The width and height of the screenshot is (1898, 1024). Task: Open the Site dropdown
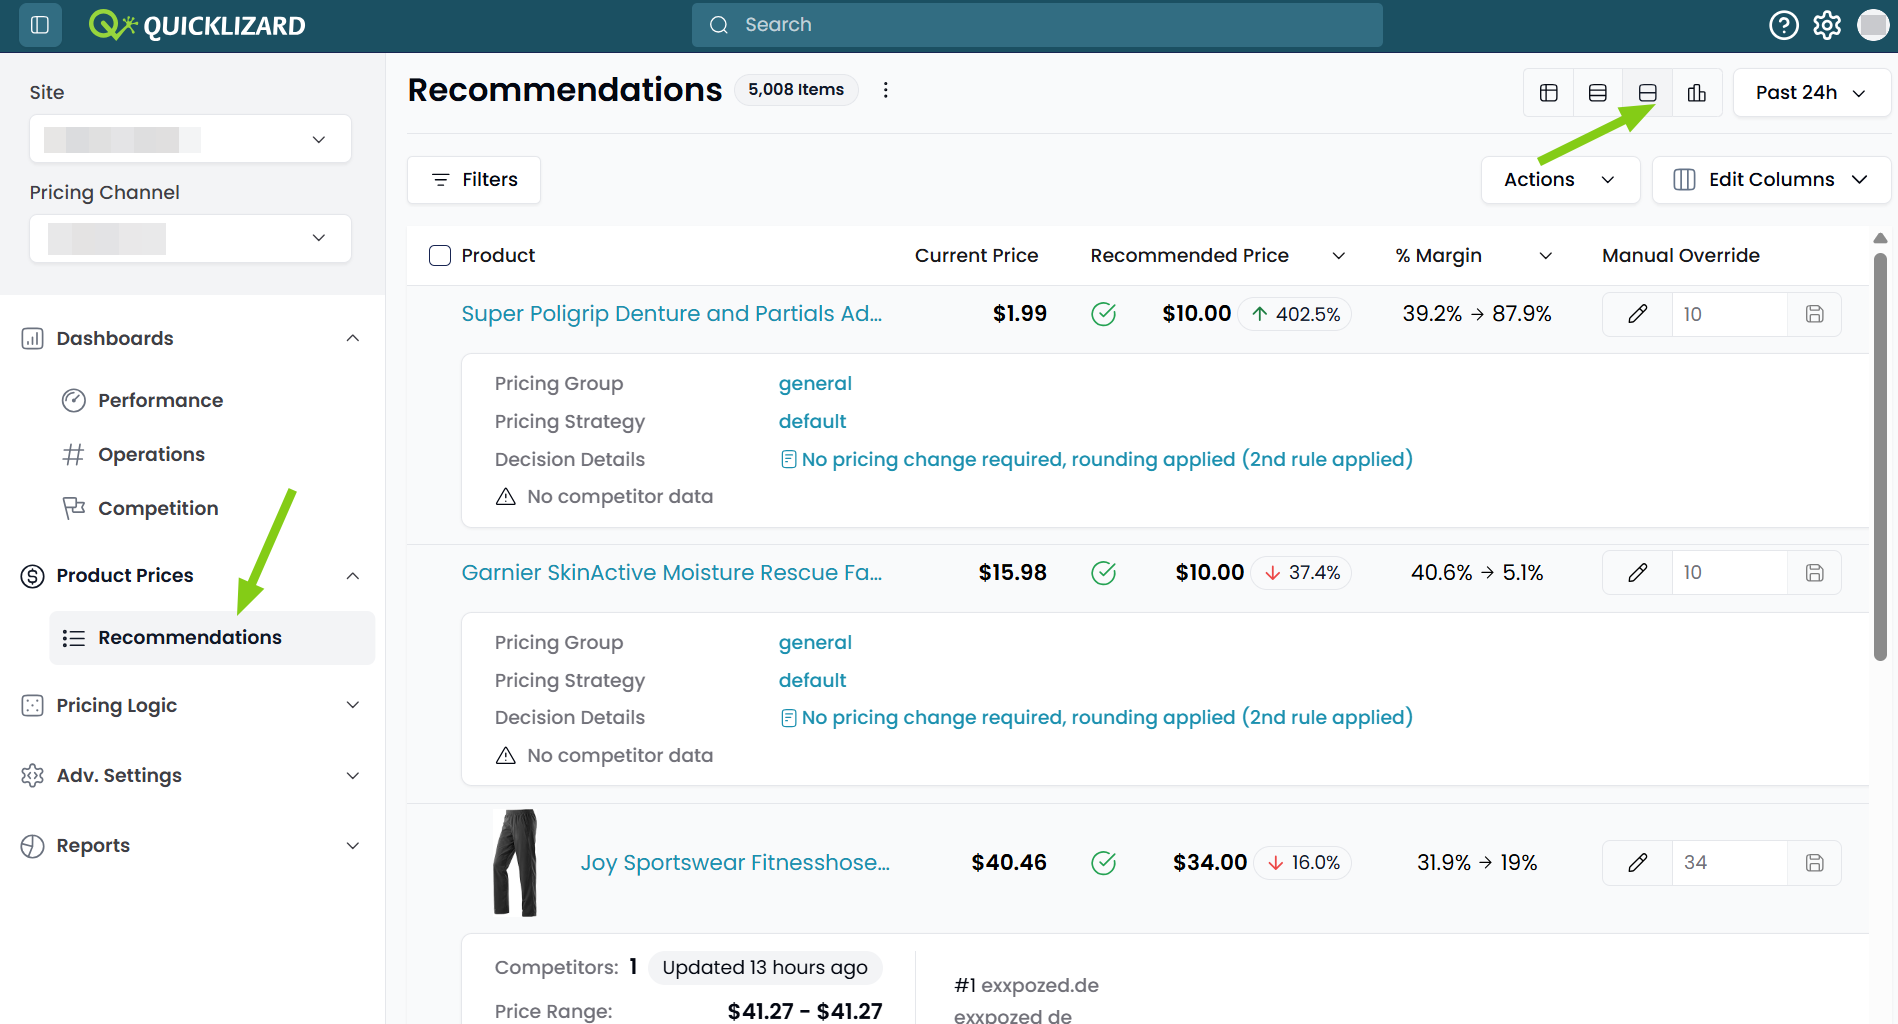(190, 139)
